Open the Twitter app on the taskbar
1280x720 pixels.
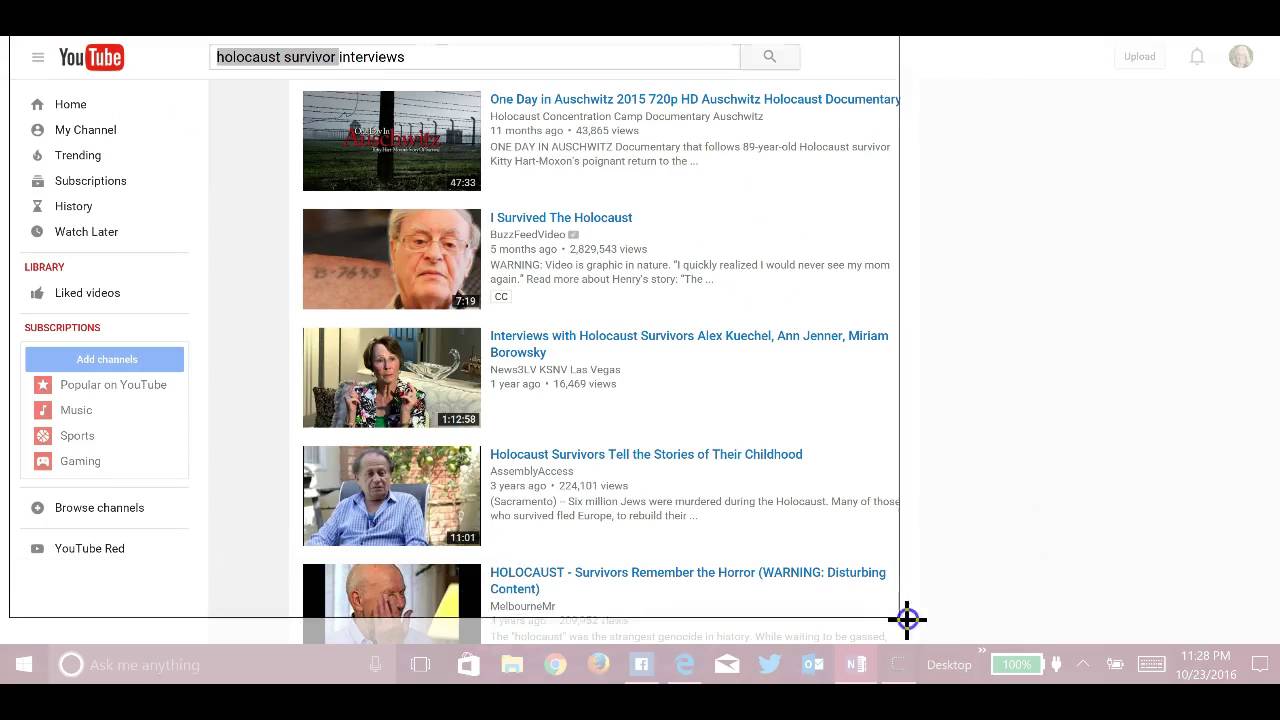pyautogui.click(x=770, y=664)
